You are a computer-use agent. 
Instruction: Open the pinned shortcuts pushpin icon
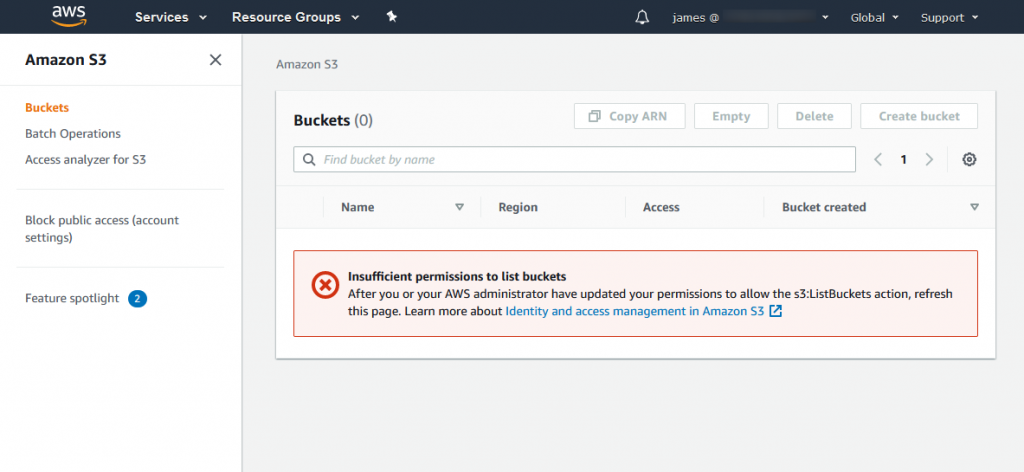392,17
